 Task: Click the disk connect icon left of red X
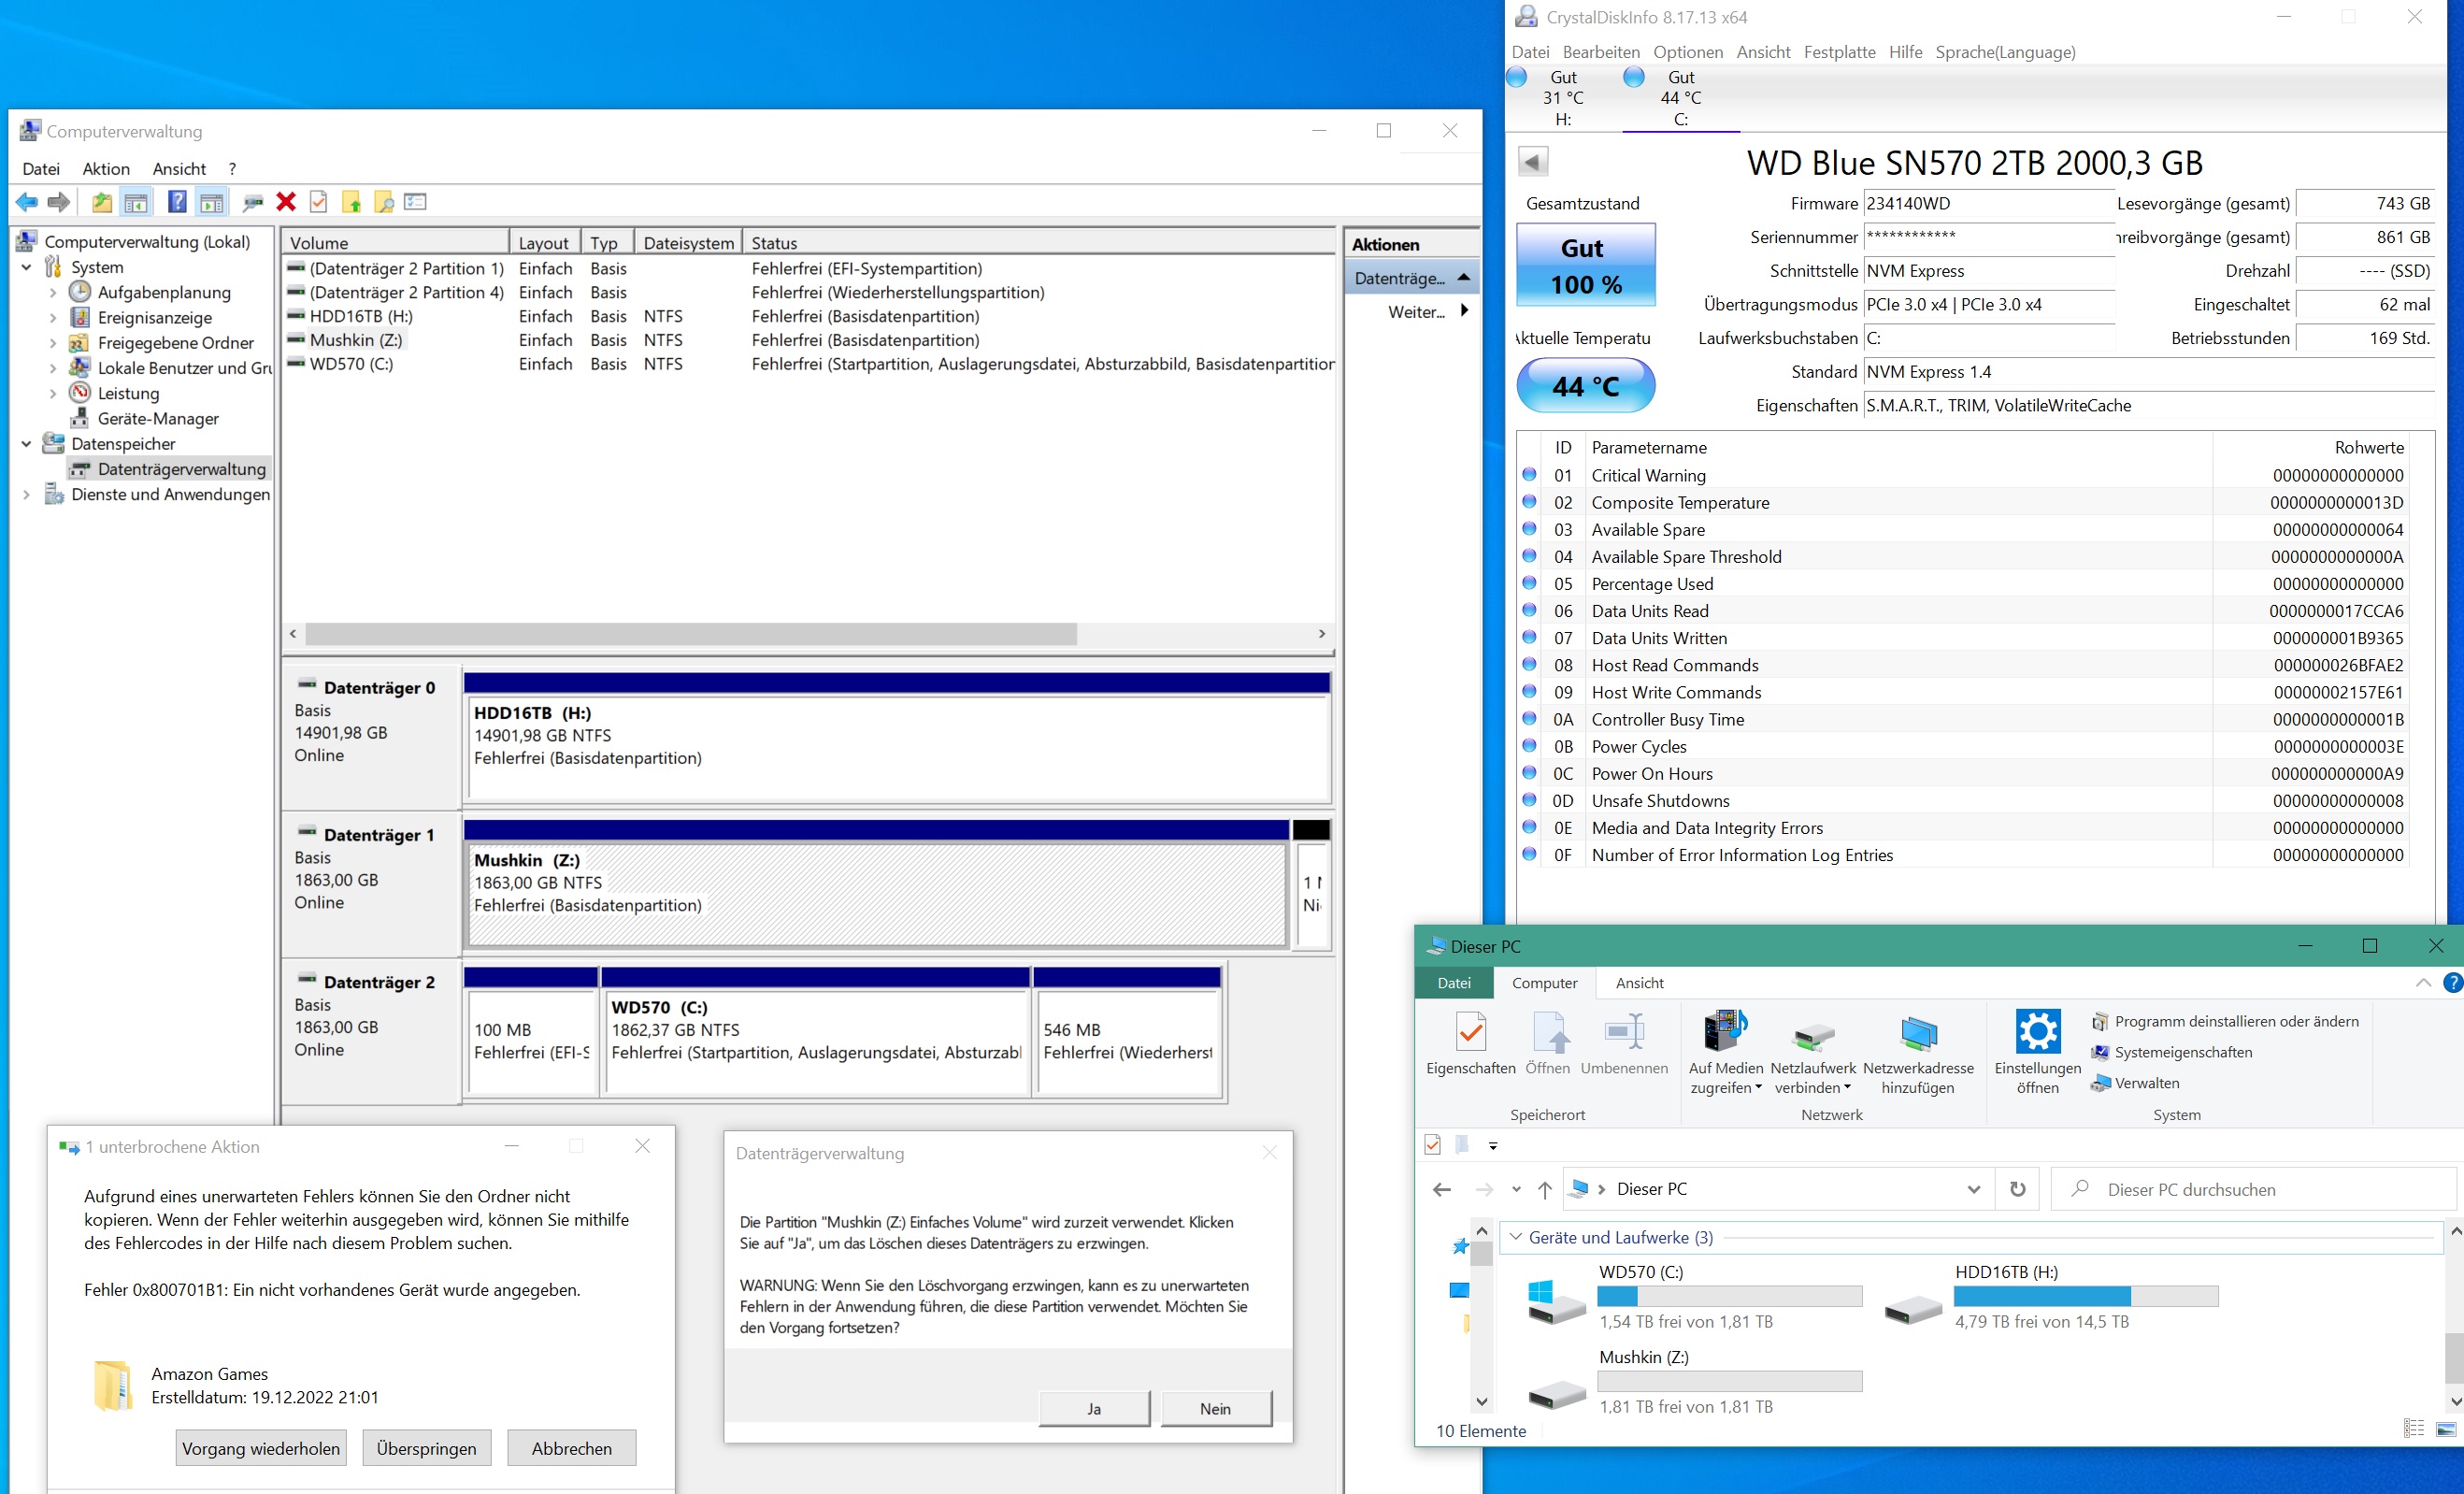[x=253, y=202]
